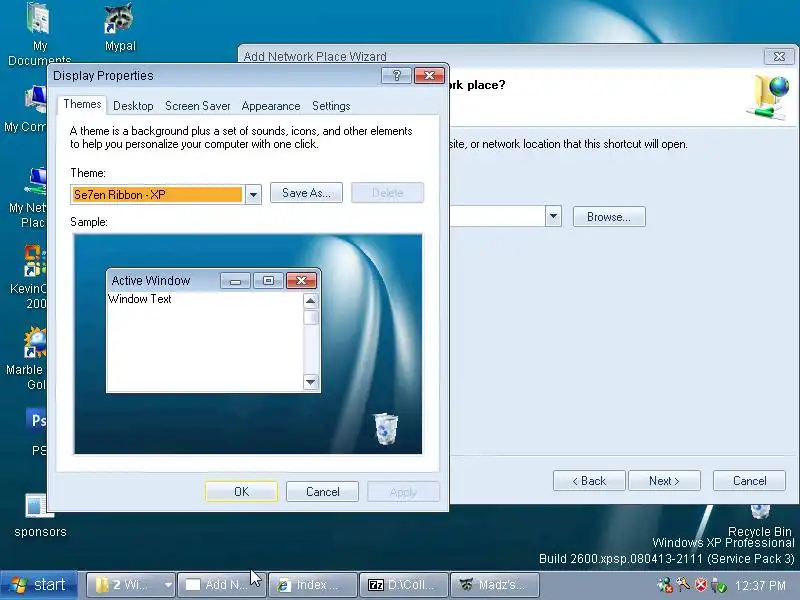
Task: Click the 12:37 PM taskbar clock
Action: click(x=760, y=585)
